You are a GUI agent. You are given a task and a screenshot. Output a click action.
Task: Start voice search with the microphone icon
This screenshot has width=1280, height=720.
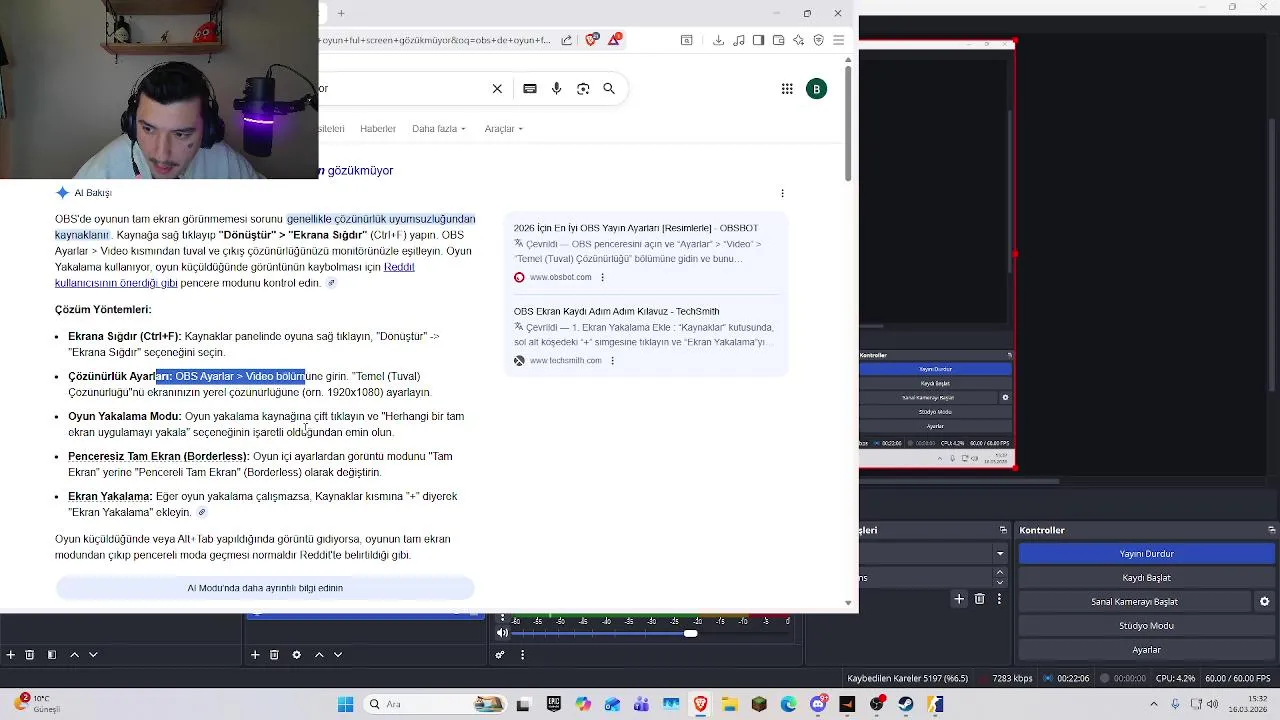556,88
